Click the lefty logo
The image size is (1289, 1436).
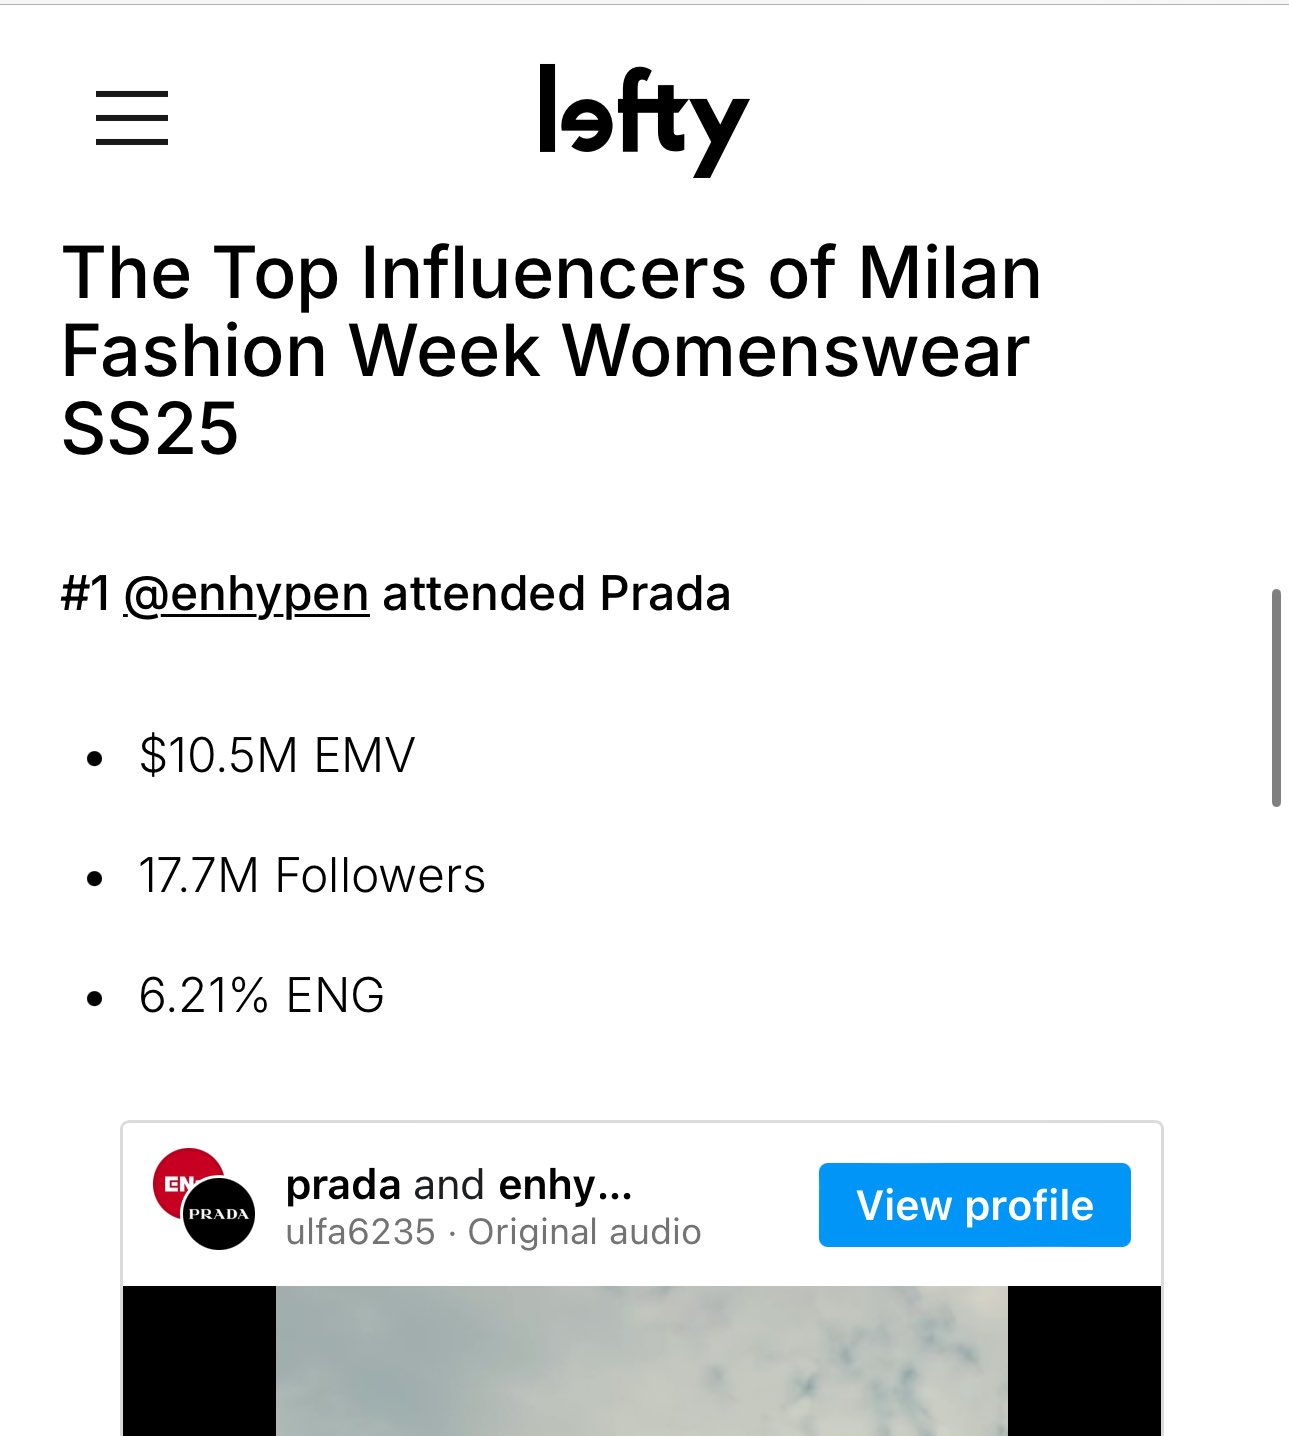coord(643,120)
